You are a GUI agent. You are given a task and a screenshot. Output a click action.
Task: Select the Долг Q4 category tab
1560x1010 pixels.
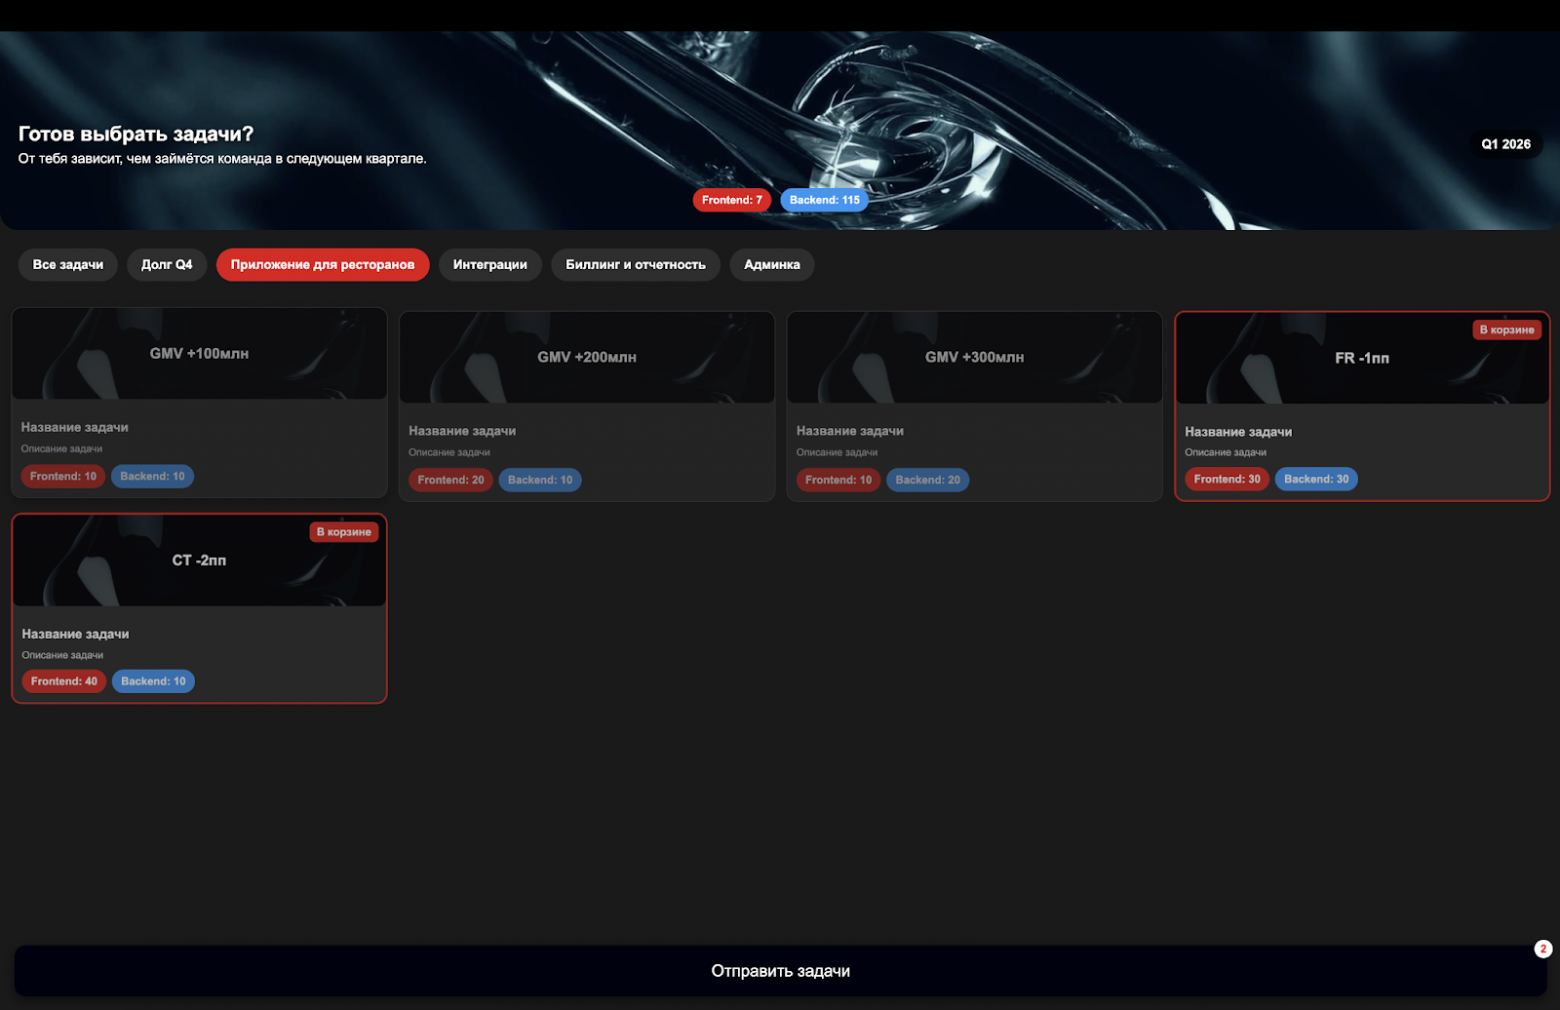(166, 265)
